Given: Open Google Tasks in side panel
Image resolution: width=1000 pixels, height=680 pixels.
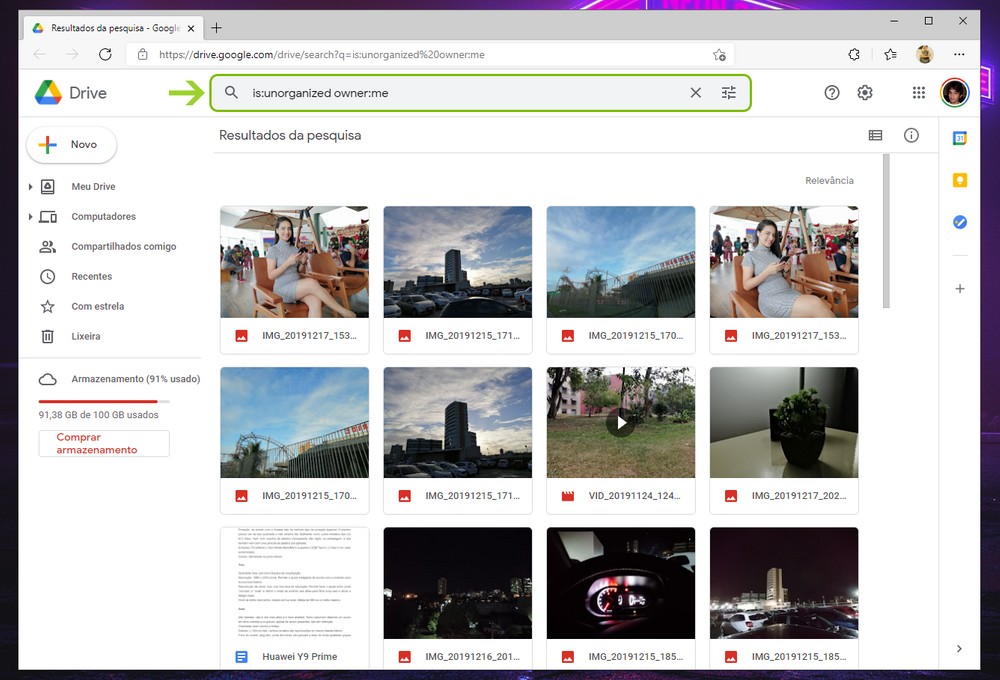Looking at the screenshot, I should (x=959, y=223).
